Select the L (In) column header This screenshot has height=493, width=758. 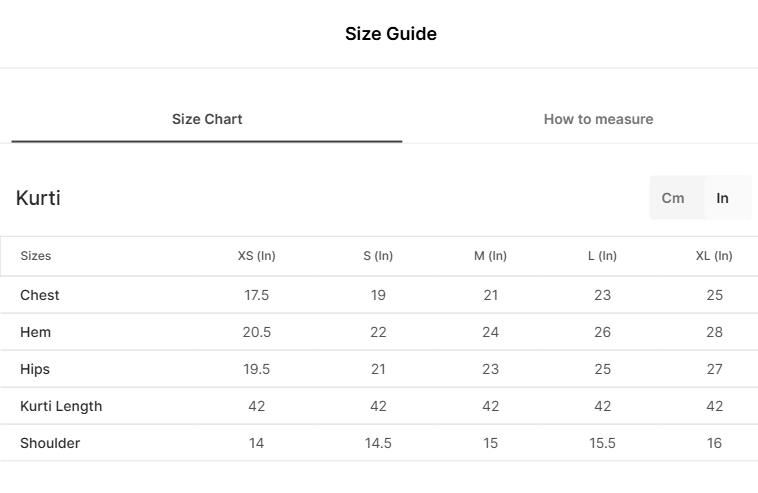(602, 256)
